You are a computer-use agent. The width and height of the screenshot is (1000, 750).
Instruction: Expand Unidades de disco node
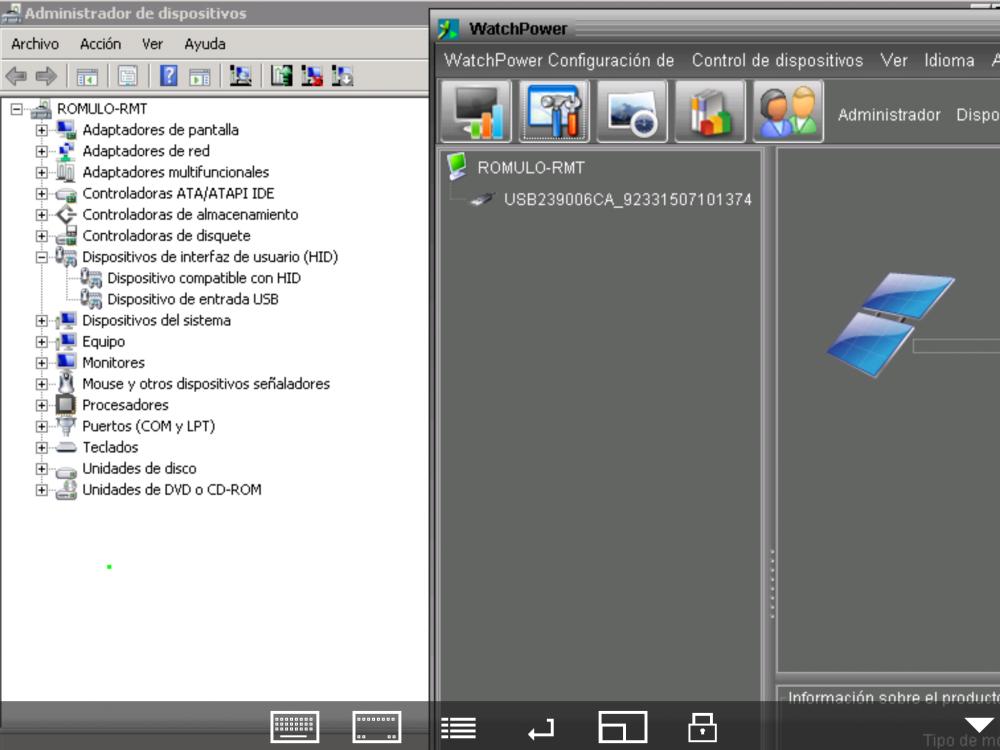[x=41, y=469]
